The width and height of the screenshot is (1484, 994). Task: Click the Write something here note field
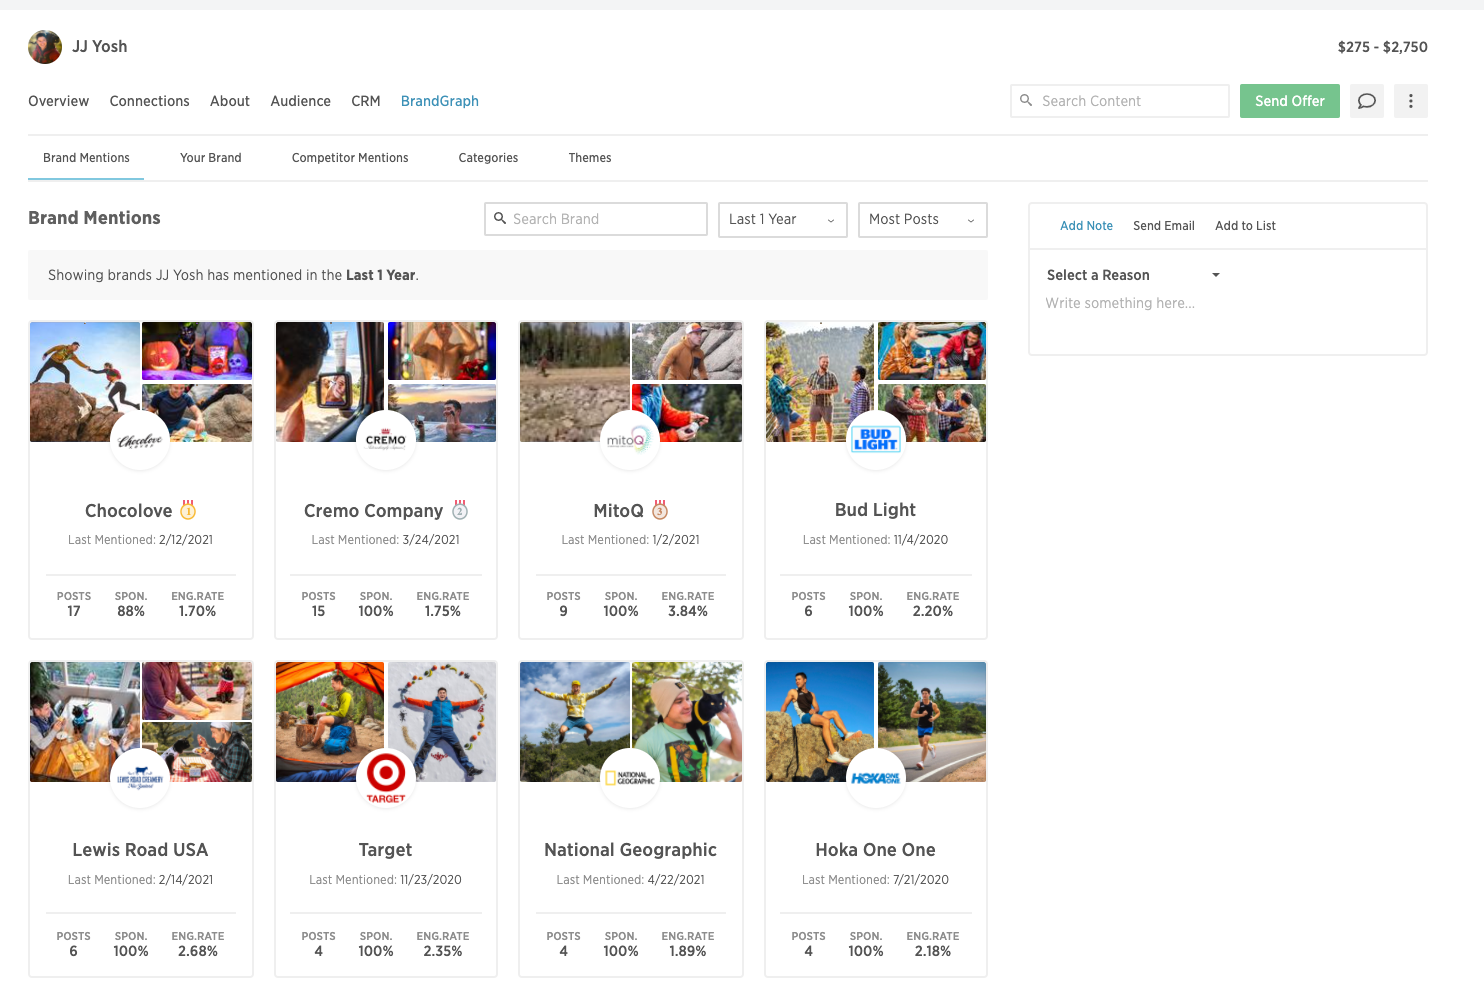pyautogui.click(x=1120, y=303)
